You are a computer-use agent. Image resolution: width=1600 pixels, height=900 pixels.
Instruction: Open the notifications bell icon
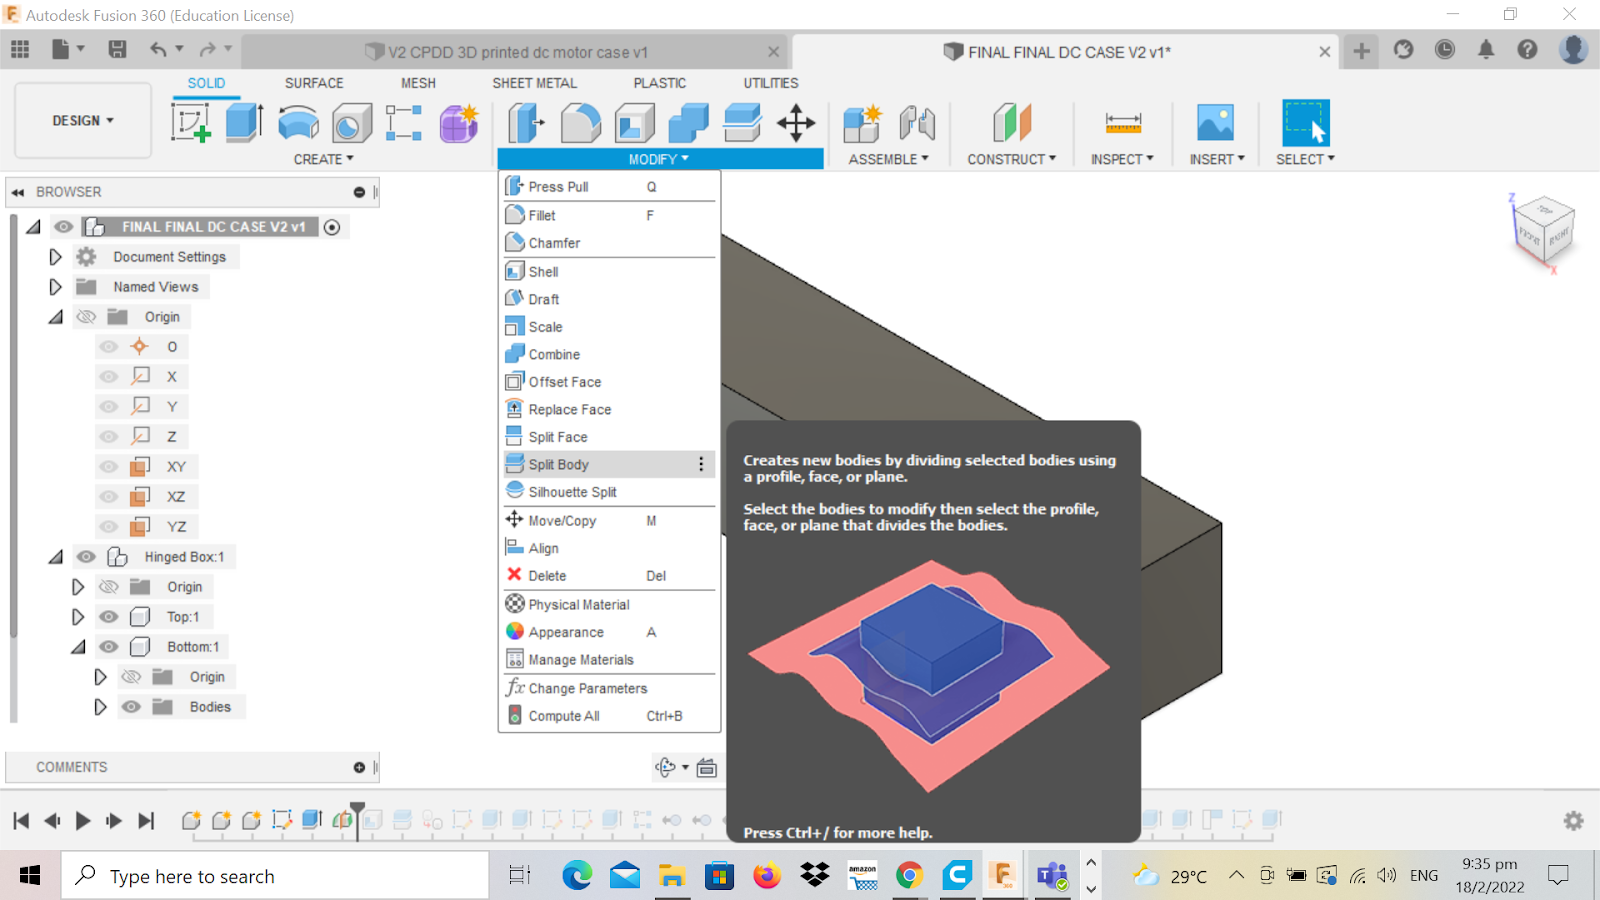(1486, 49)
